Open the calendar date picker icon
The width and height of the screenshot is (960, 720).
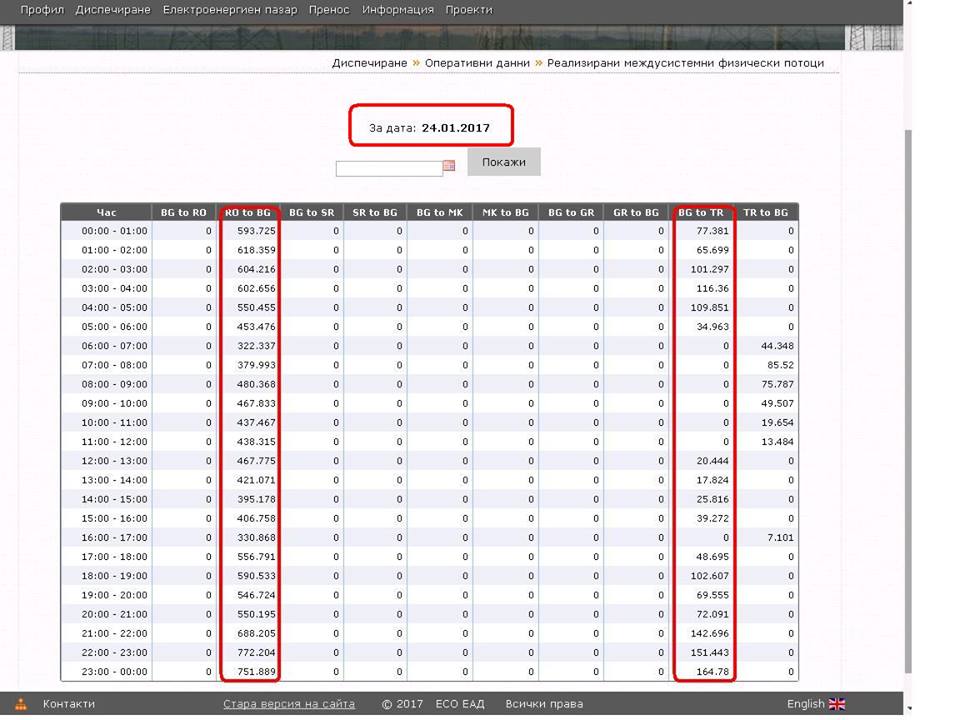coord(449,166)
